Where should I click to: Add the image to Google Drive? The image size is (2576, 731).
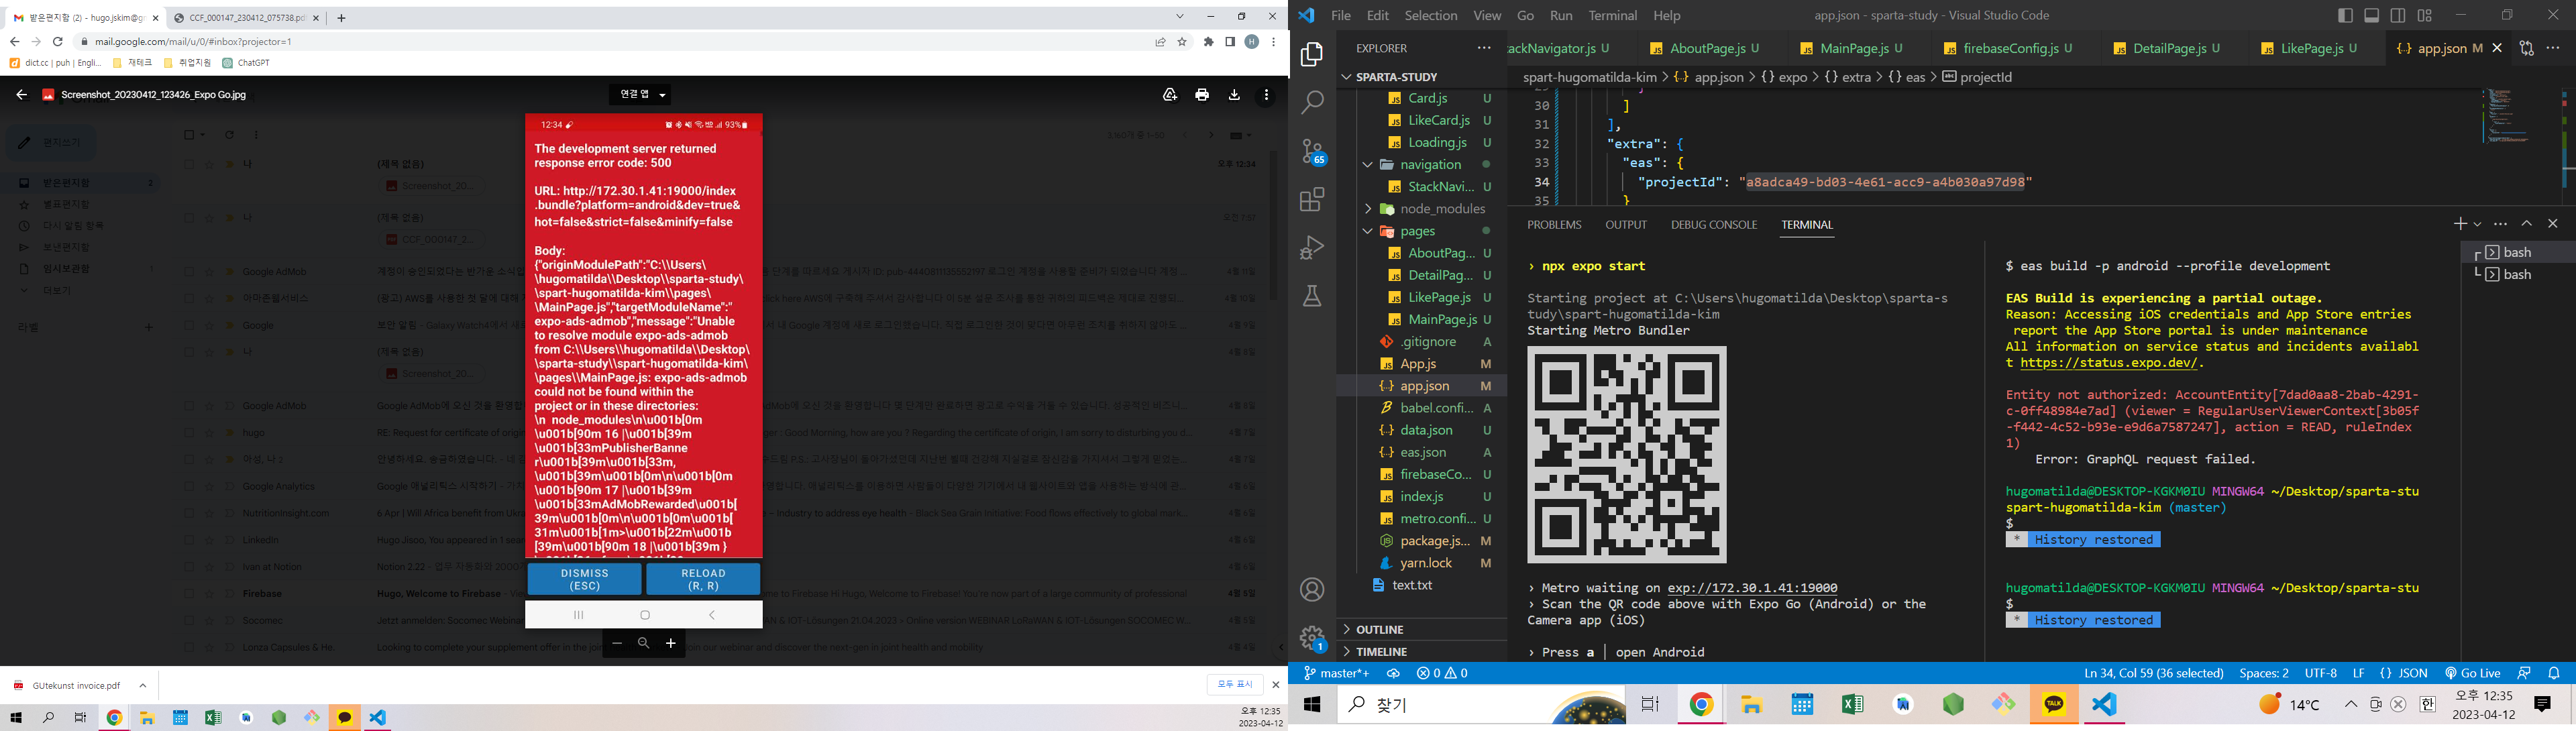click(1170, 95)
